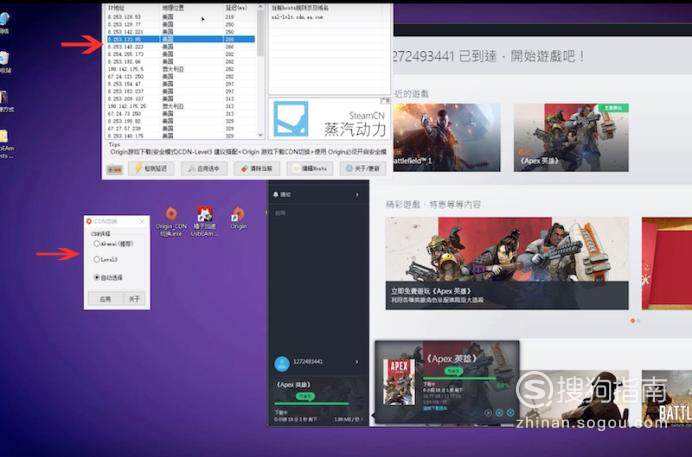This screenshot has height=457, width=692.
Task: Click the 编辑Hosts button
Action: pyautogui.click(x=310, y=169)
